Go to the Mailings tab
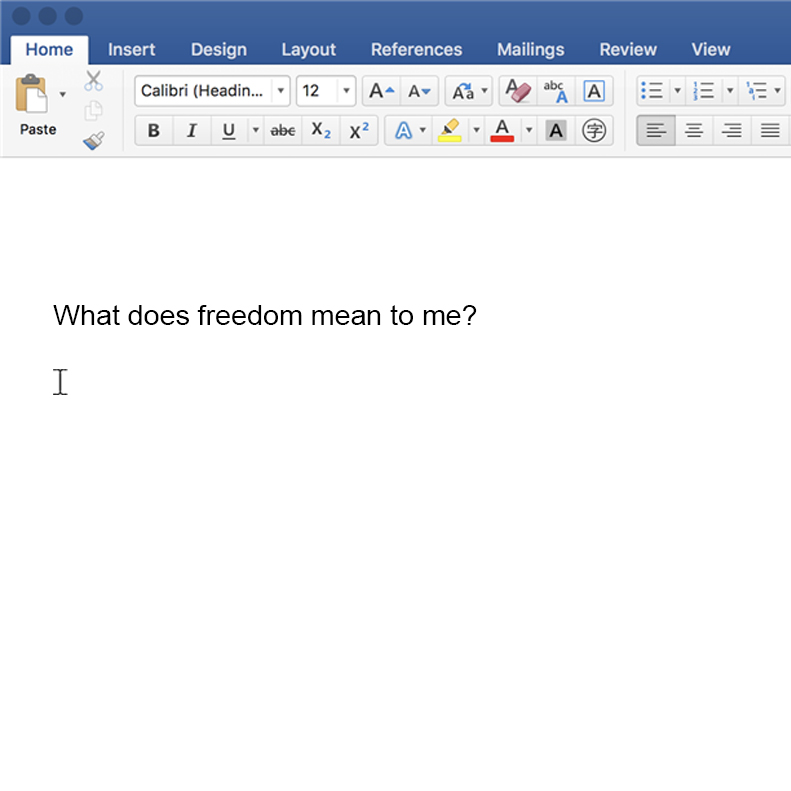The width and height of the screenshot is (791, 791). click(531, 49)
